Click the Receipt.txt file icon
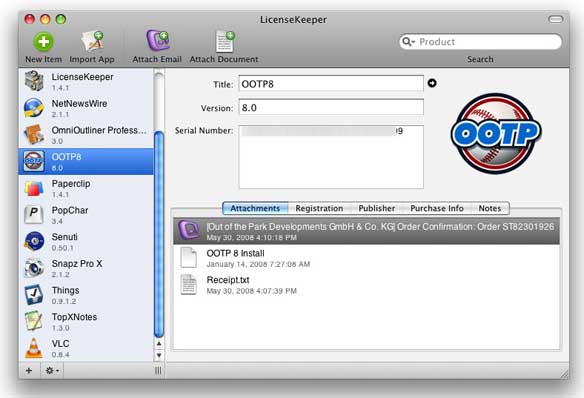 [x=189, y=284]
